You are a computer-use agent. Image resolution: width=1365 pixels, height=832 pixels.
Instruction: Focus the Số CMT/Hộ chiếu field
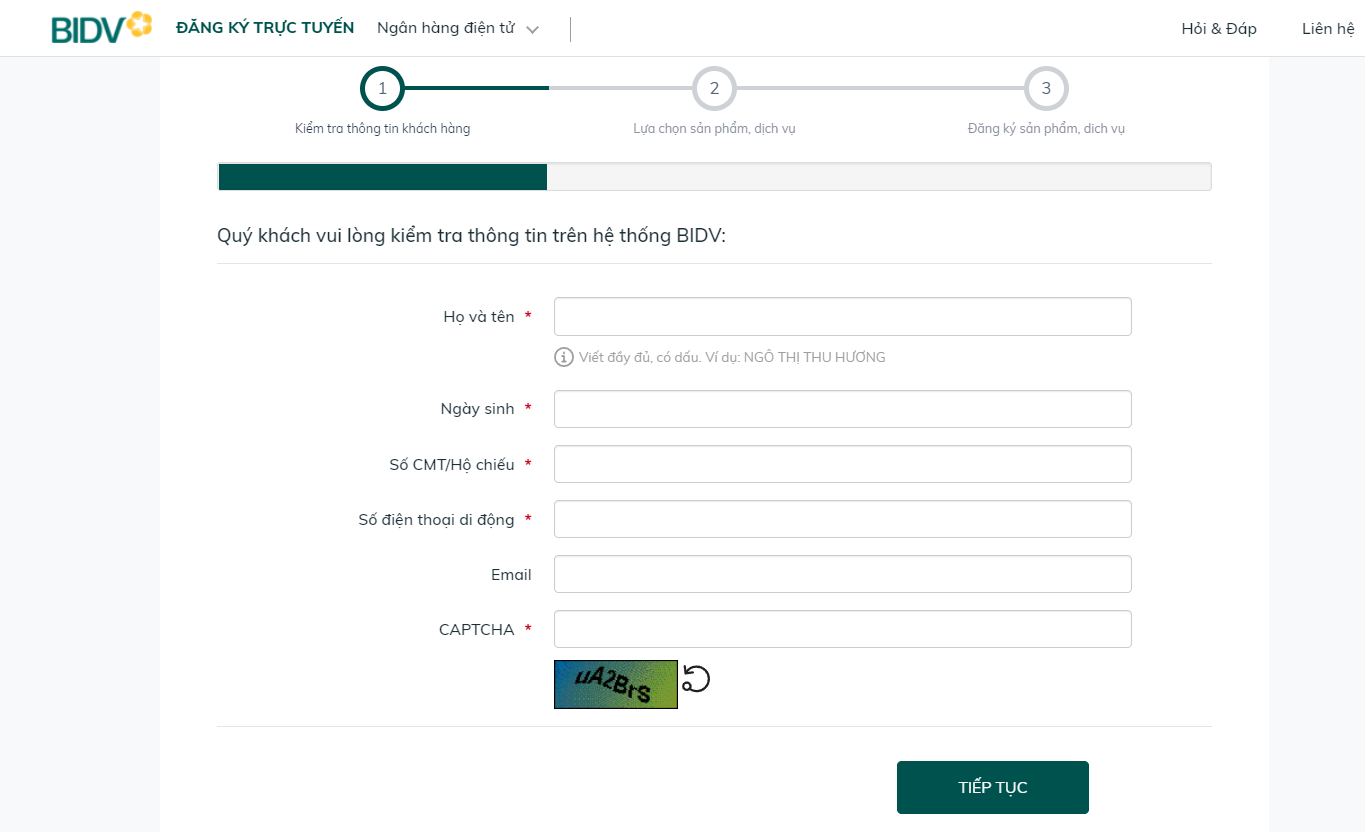(843, 464)
